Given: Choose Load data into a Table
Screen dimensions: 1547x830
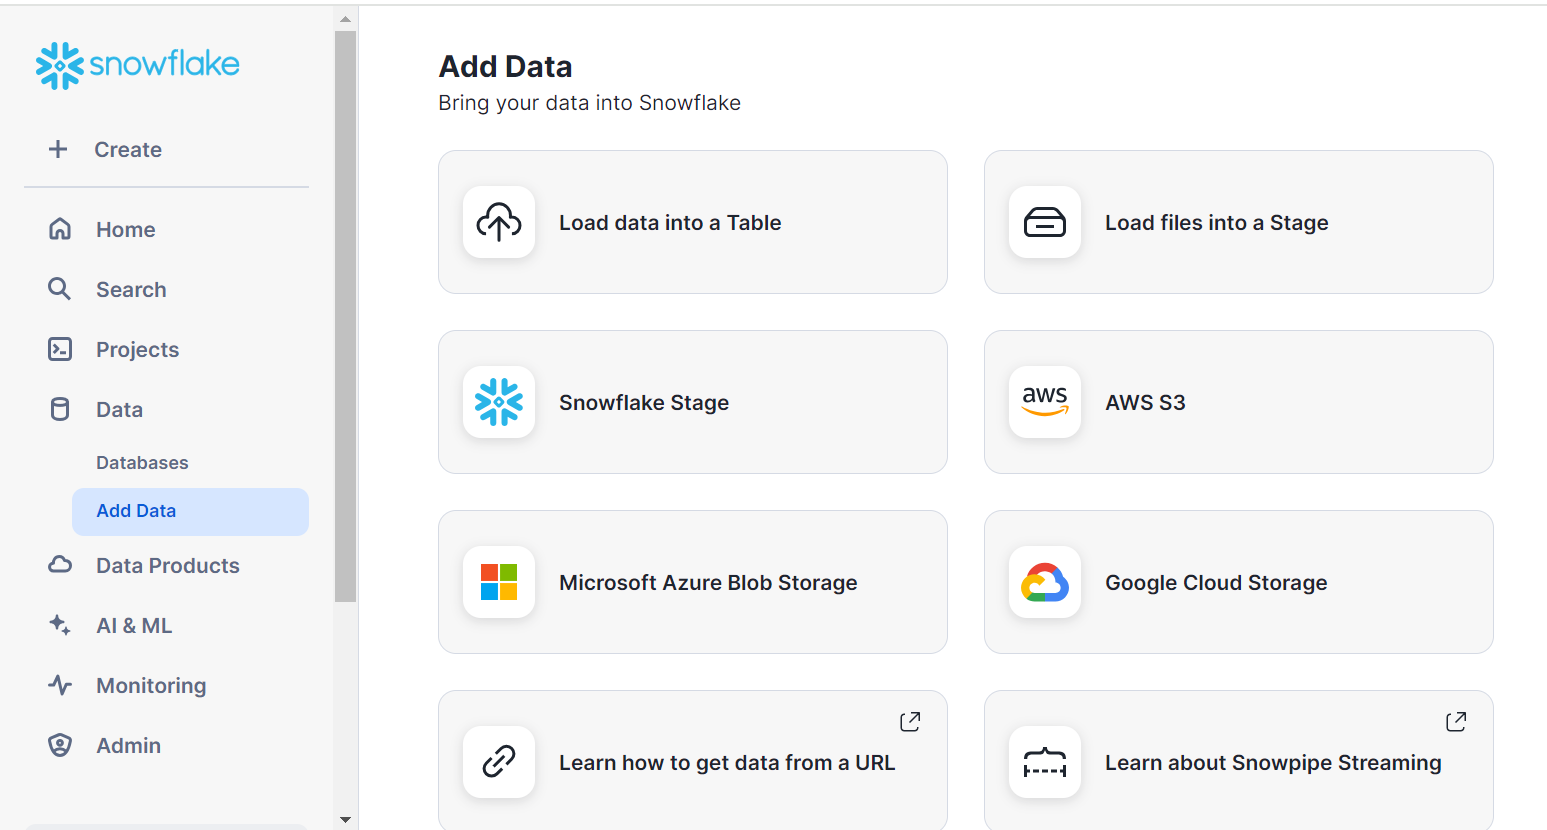Looking at the screenshot, I should pos(693,222).
